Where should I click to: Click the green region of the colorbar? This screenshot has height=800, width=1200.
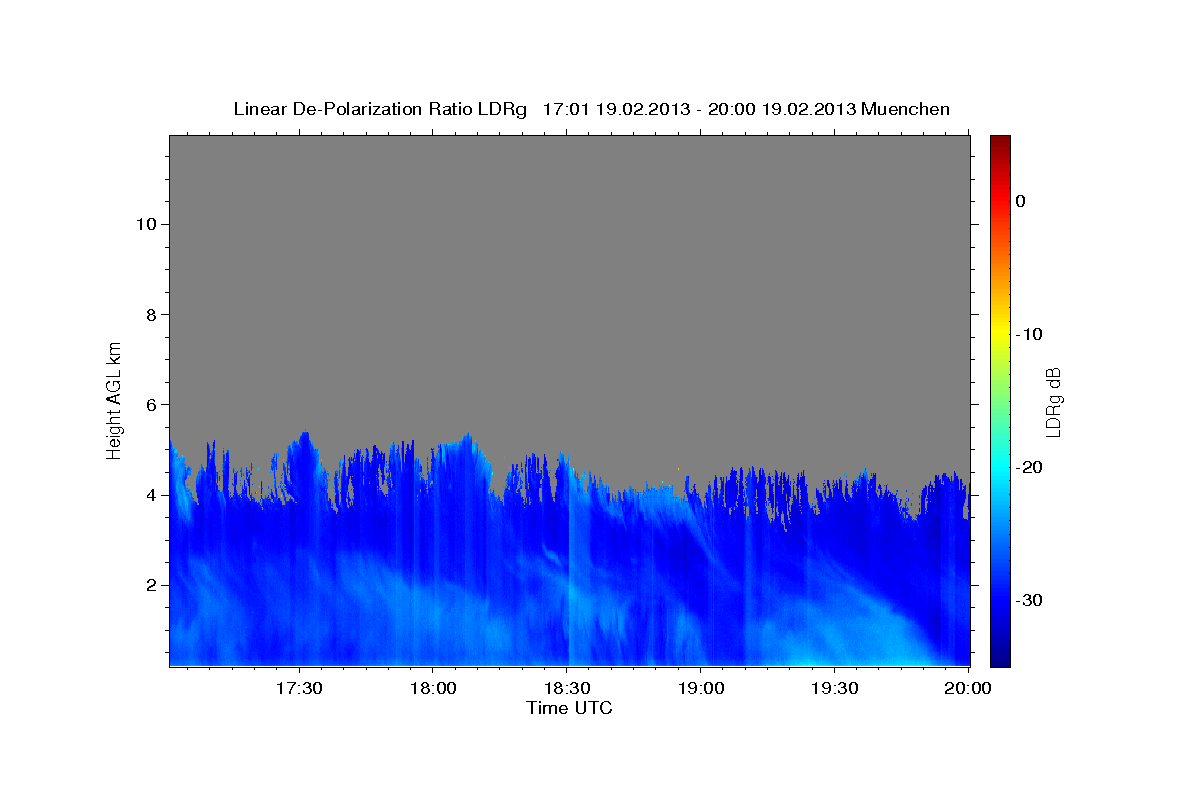tap(1000, 400)
